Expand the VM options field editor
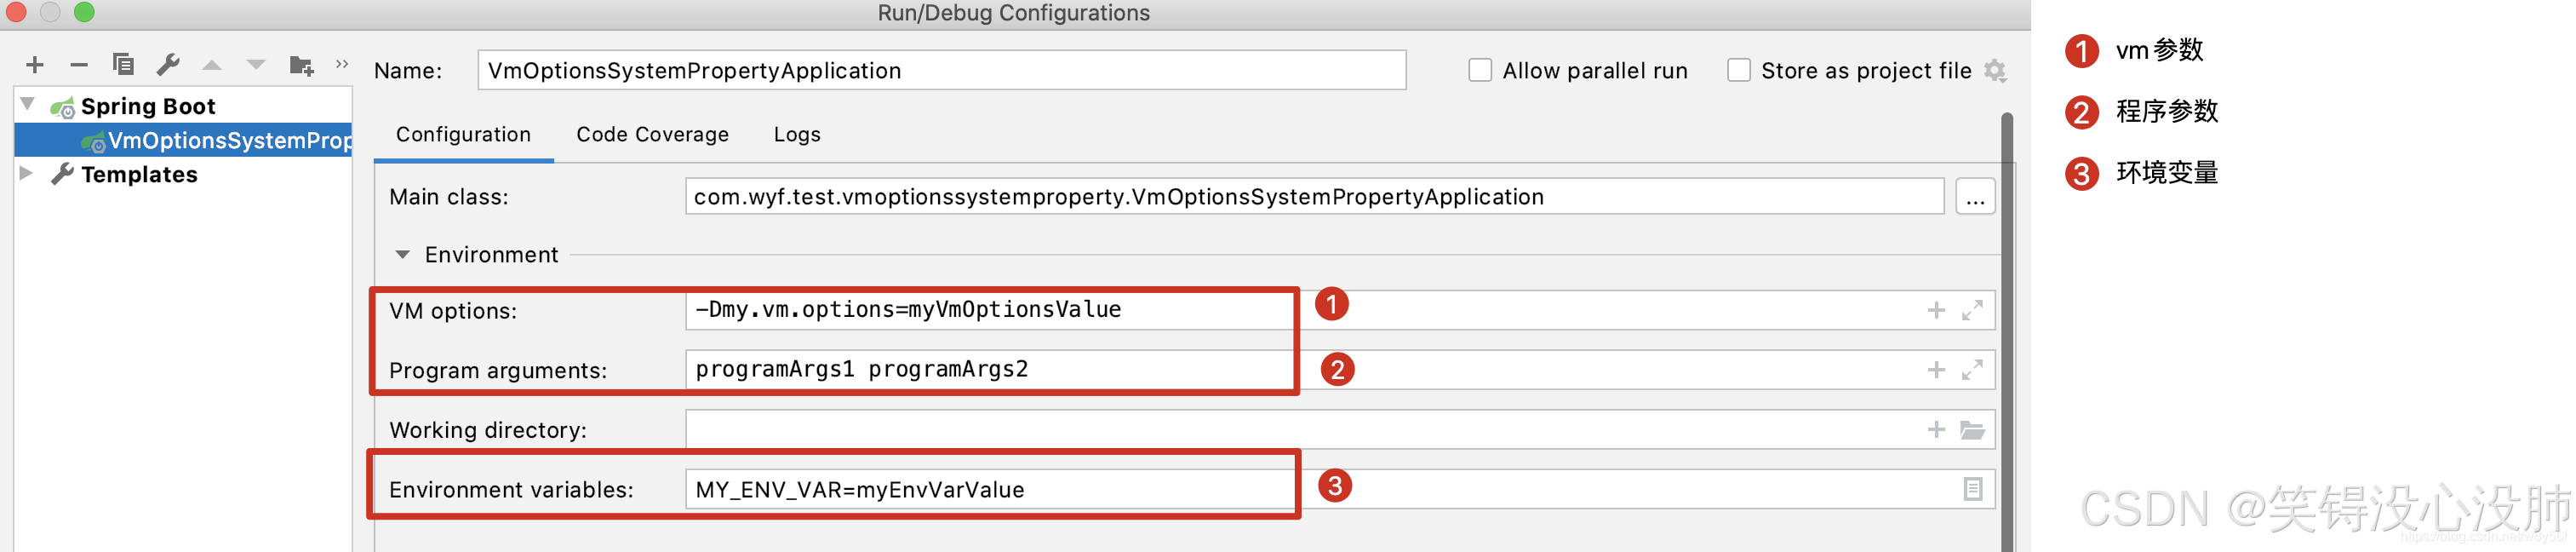This screenshot has width=2576, height=552. click(x=1972, y=311)
